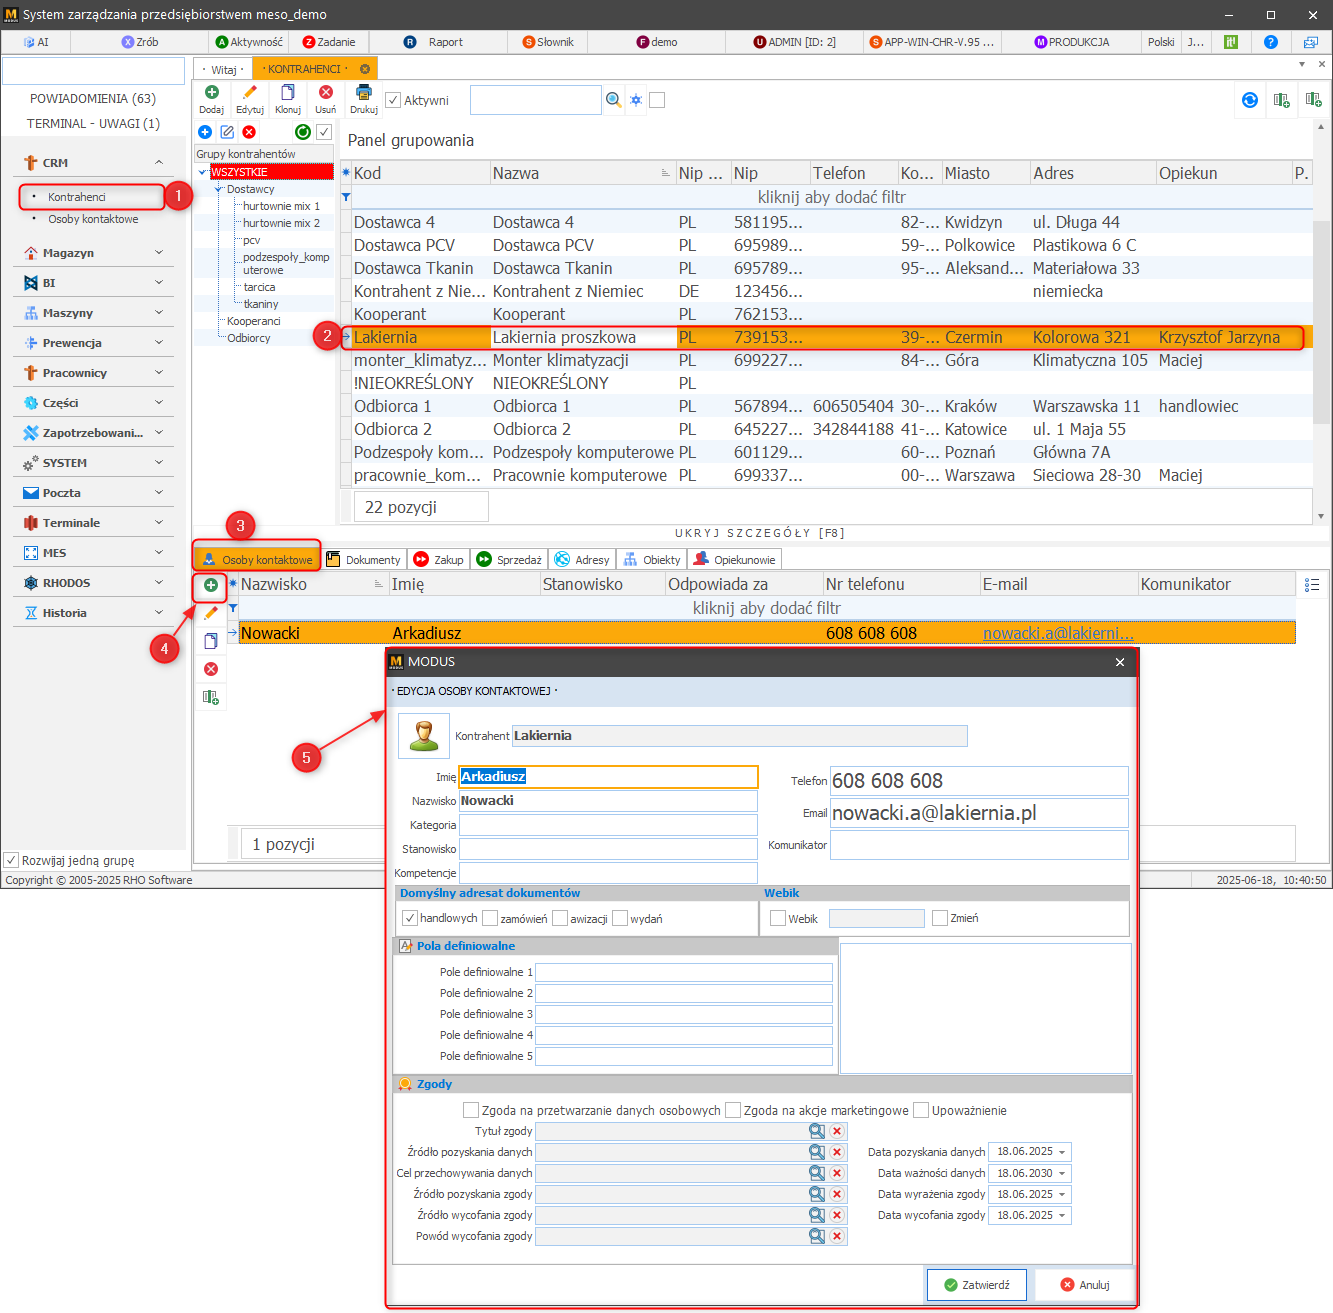Click the Usuń delete icon
1333x1313 pixels.
(326, 93)
